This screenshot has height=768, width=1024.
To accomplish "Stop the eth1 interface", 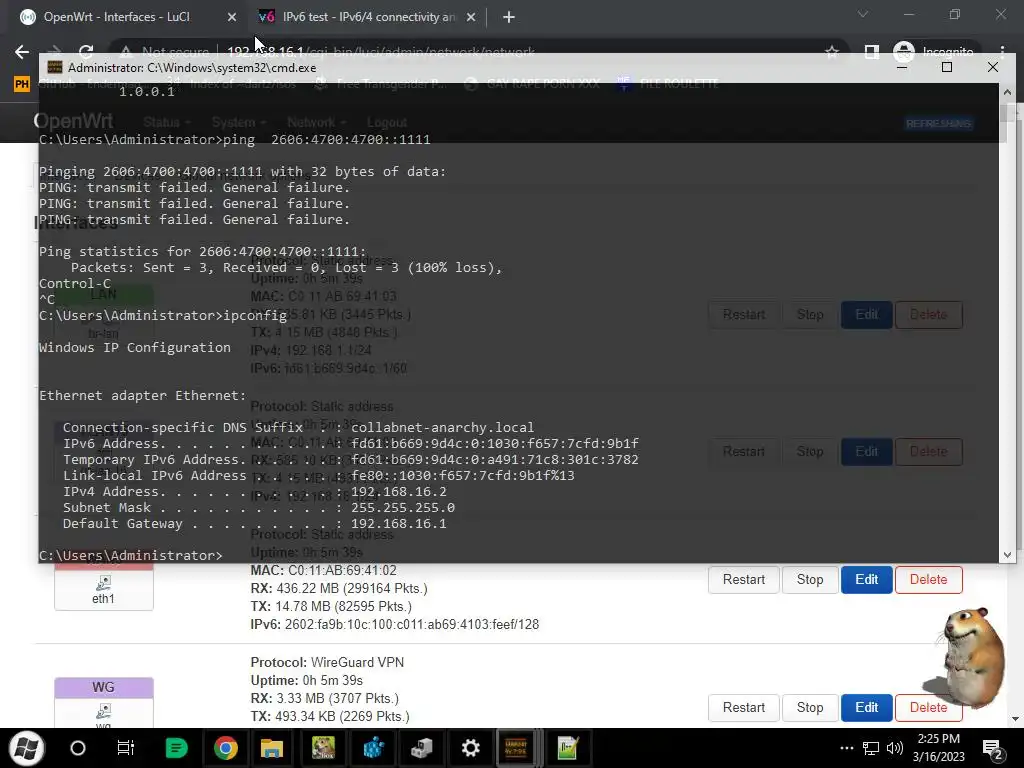I will (810, 580).
